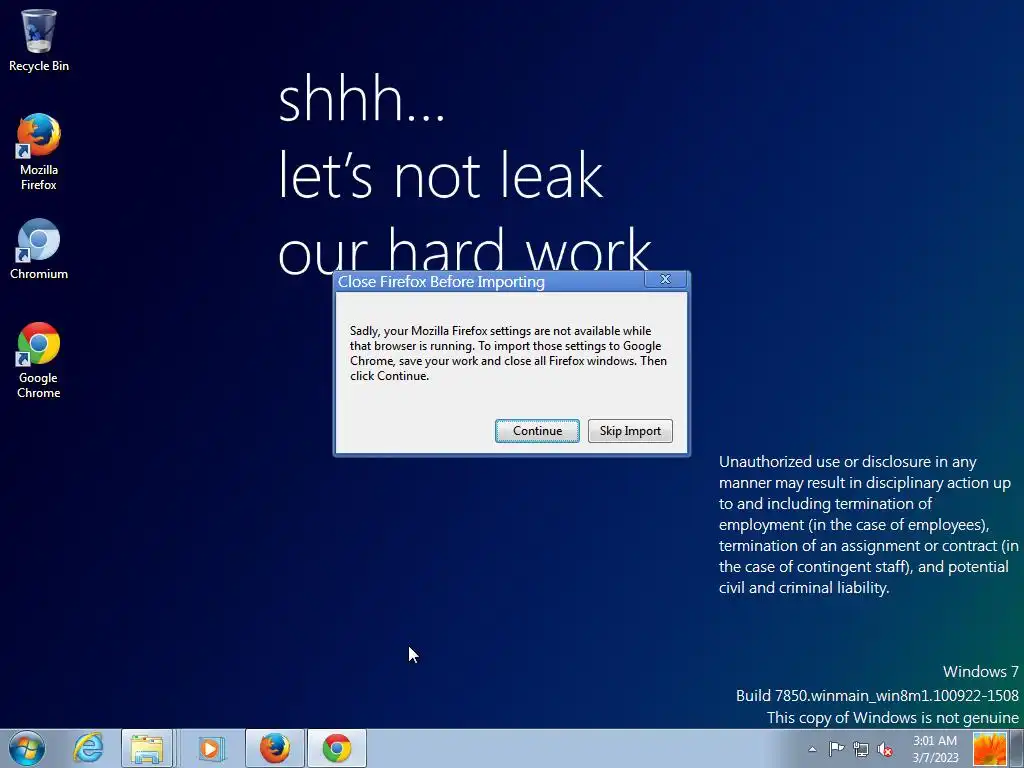Open the Recycle Bin desktop icon
This screenshot has height=768, width=1024.
(39, 40)
